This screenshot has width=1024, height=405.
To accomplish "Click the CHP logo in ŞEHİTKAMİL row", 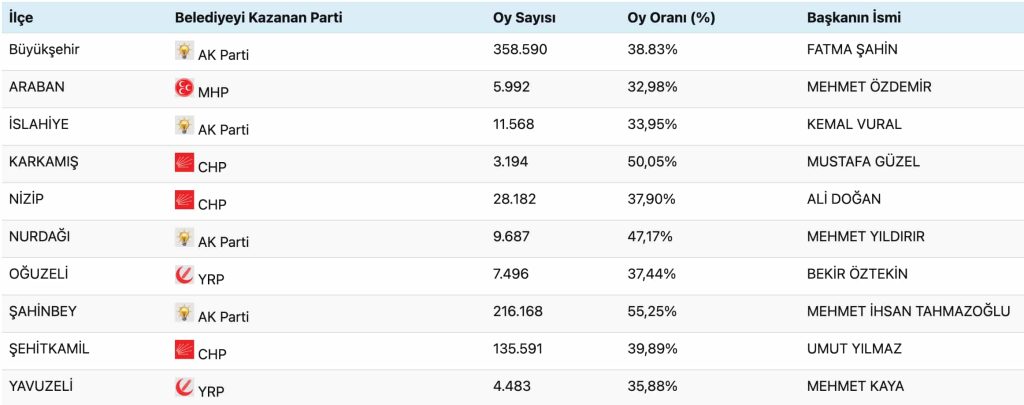I will click(x=184, y=350).
